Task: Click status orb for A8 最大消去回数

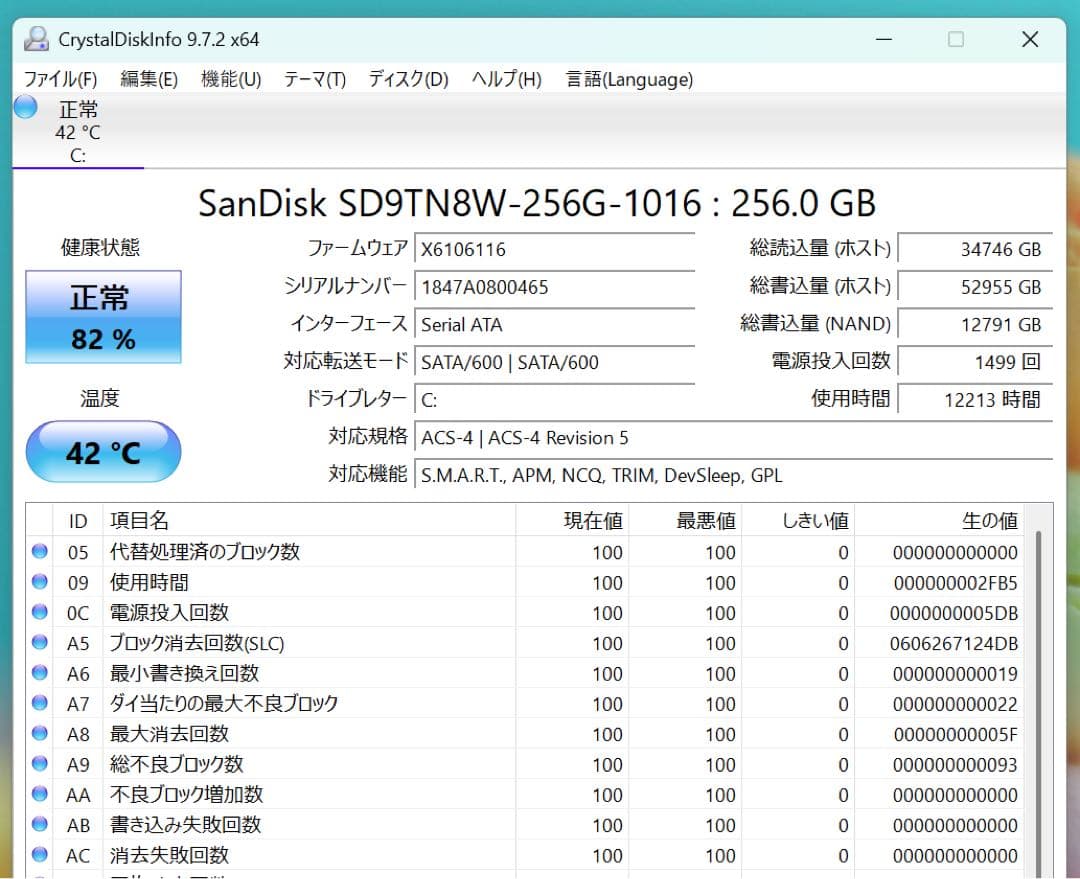Action: pos(40,733)
